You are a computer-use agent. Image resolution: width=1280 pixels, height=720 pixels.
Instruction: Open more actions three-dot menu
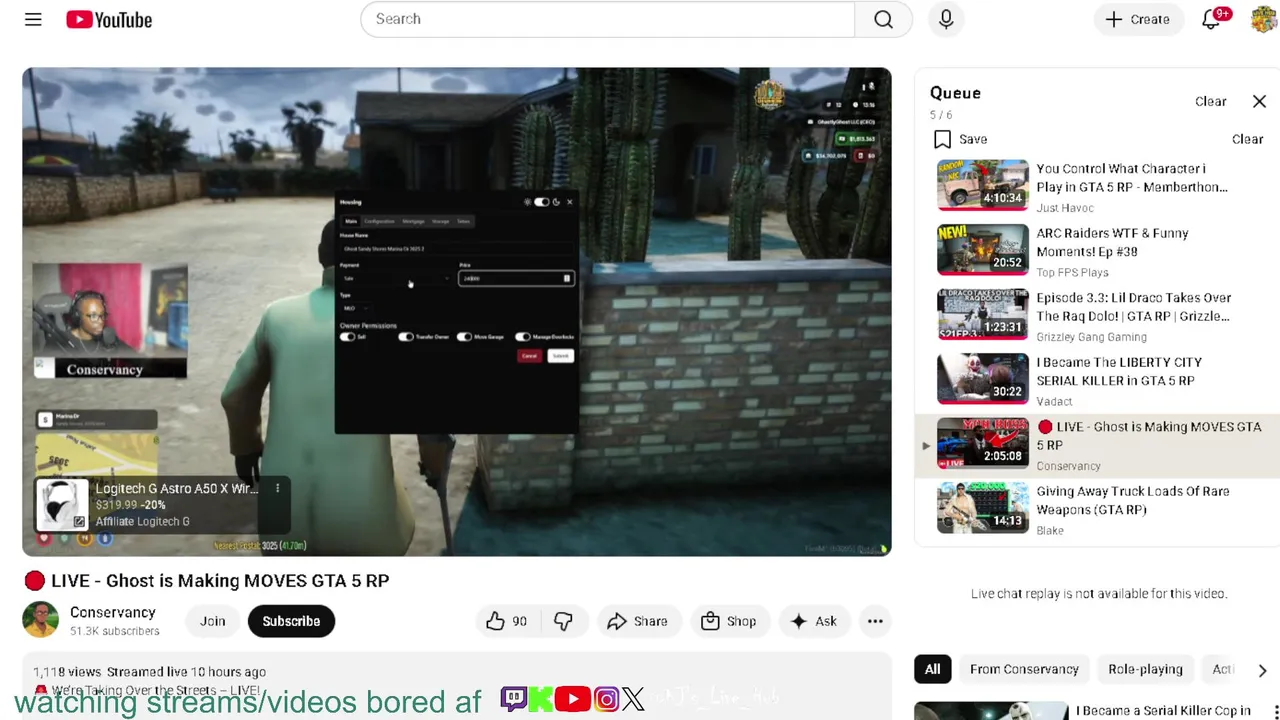tap(875, 621)
